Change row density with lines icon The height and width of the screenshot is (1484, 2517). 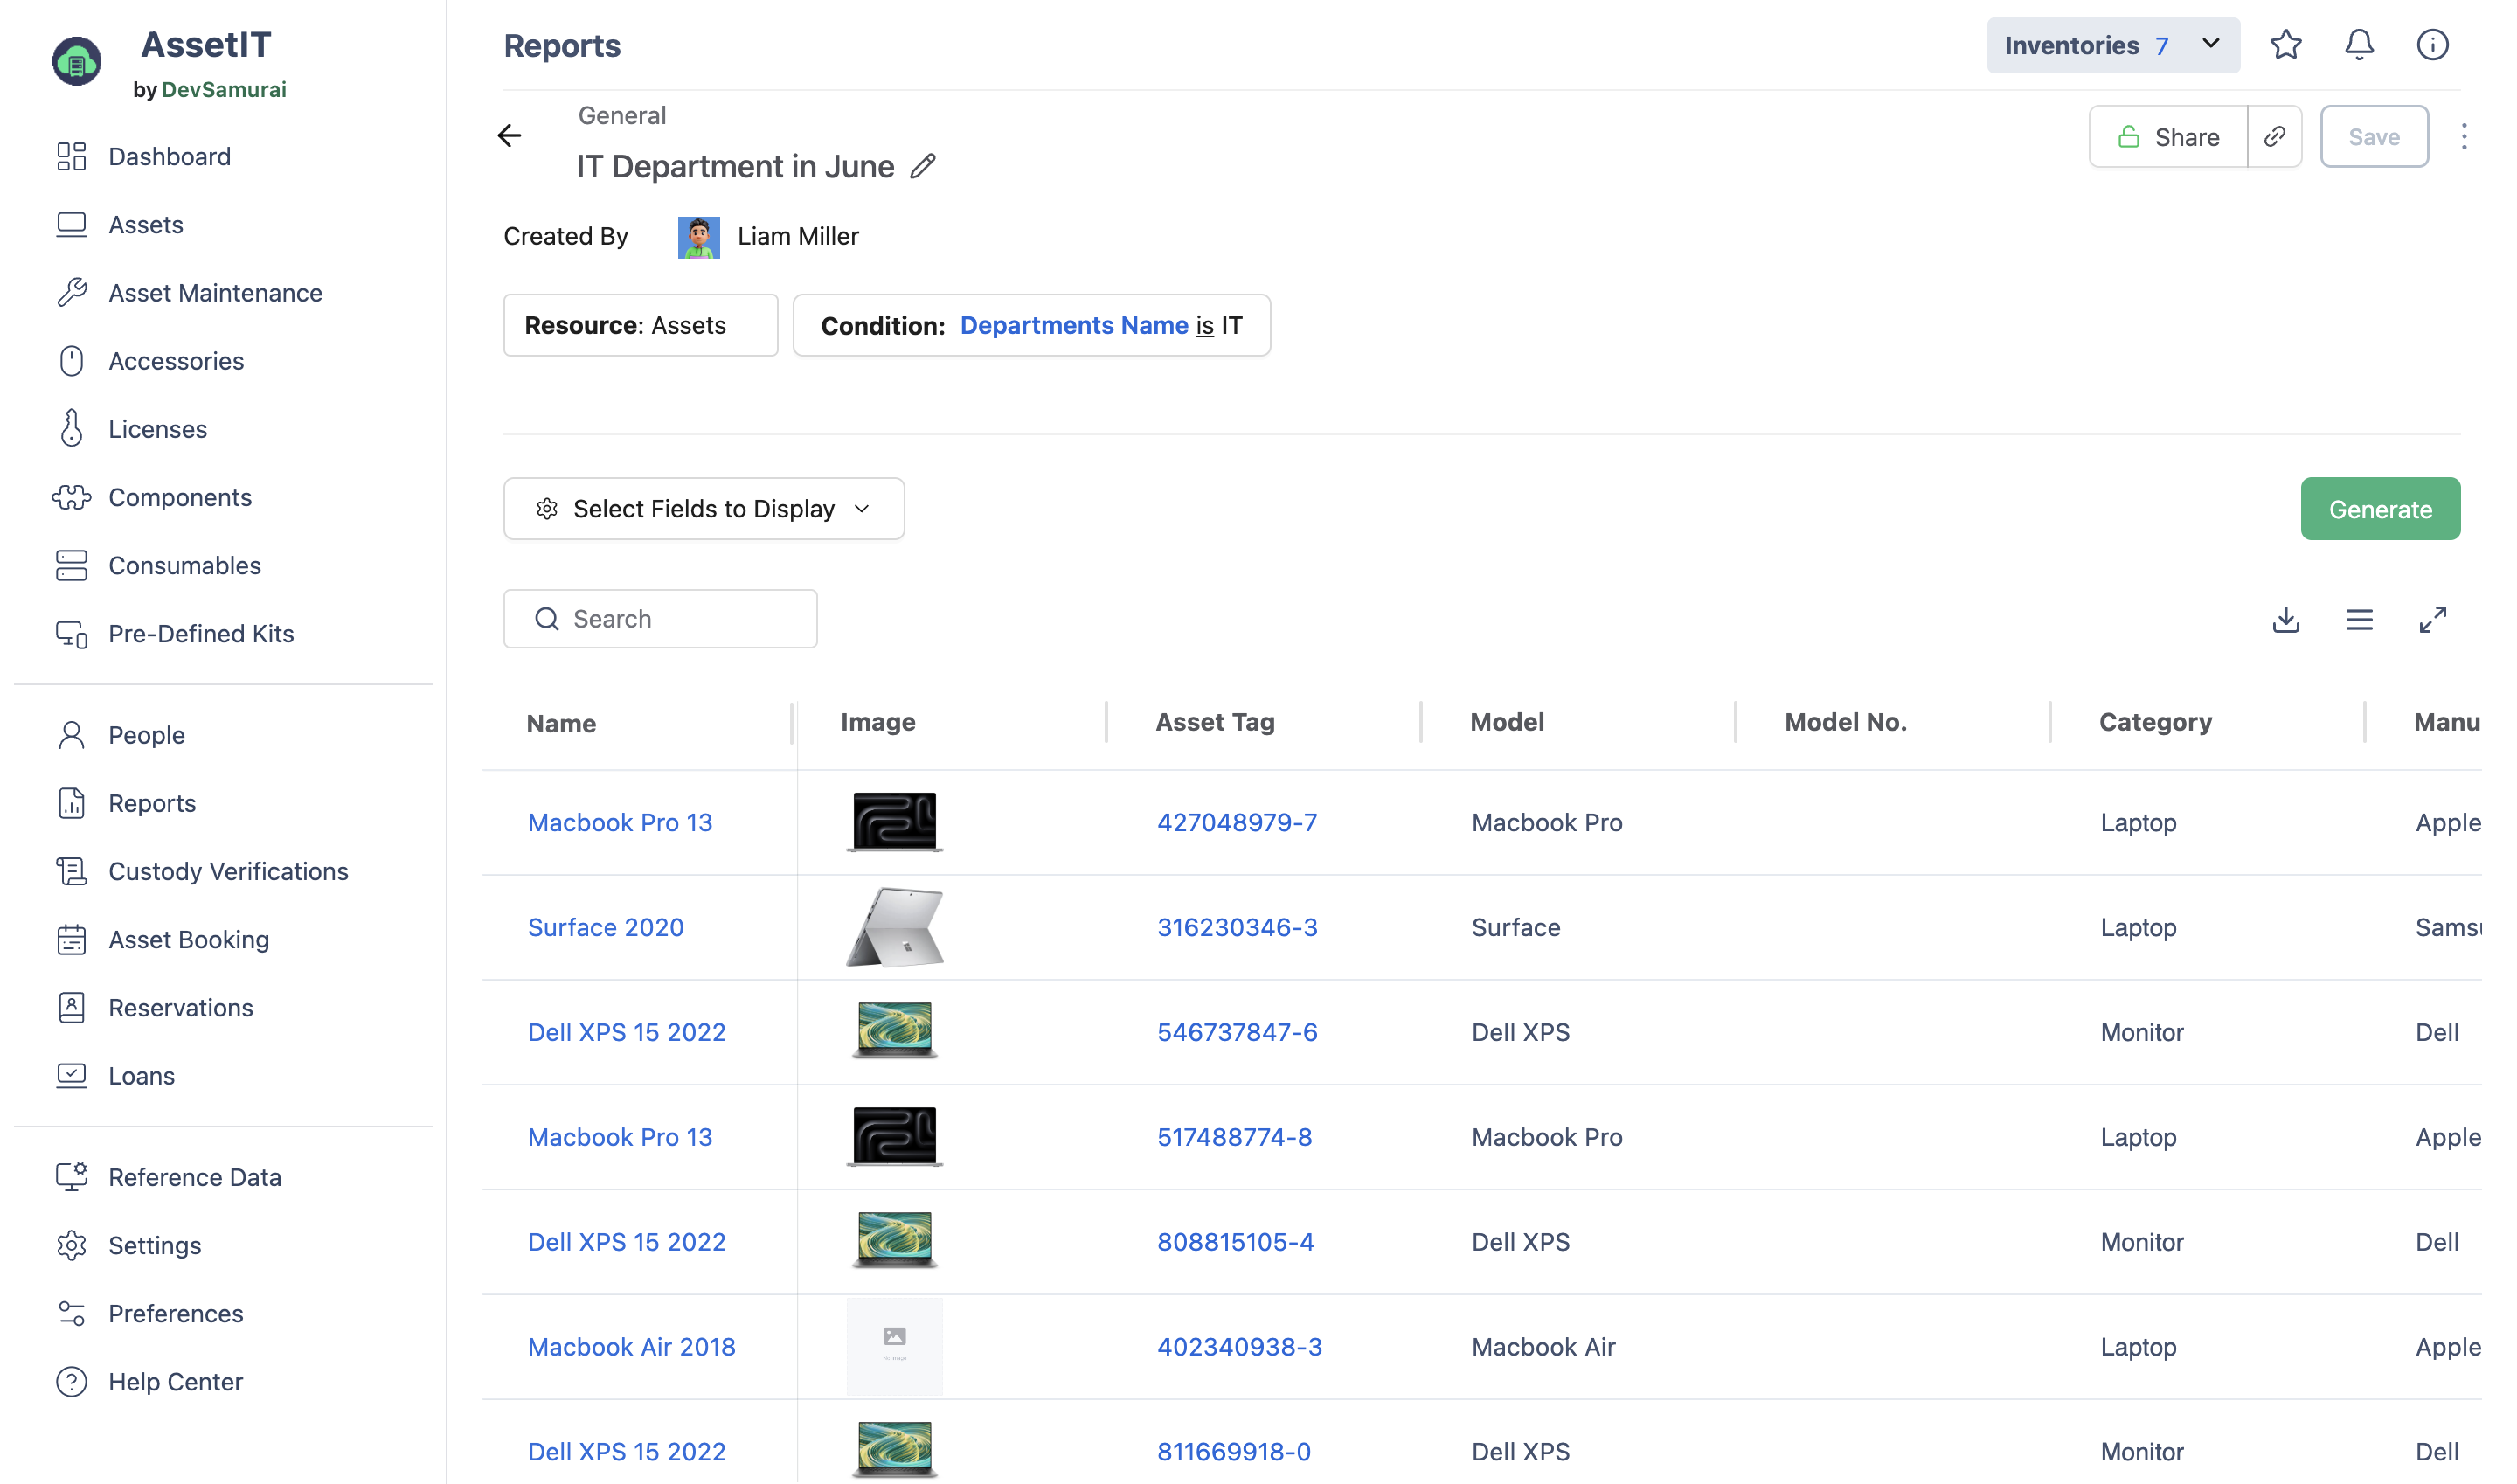[2359, 620]
